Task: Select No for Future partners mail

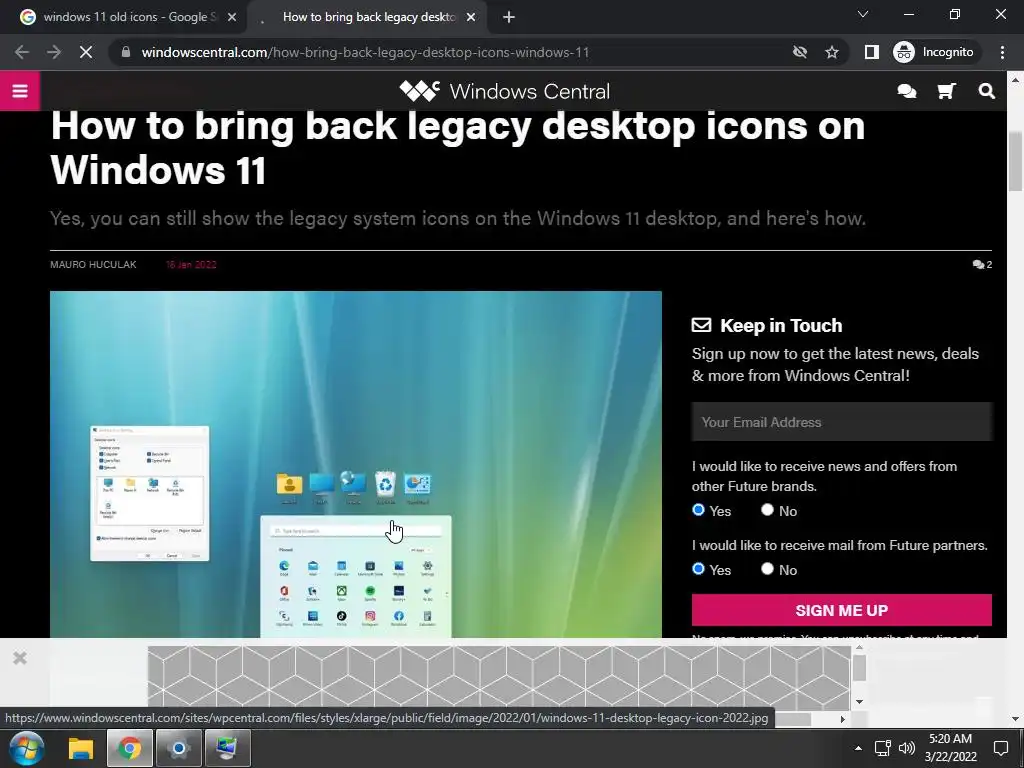Action: [767, 569]
